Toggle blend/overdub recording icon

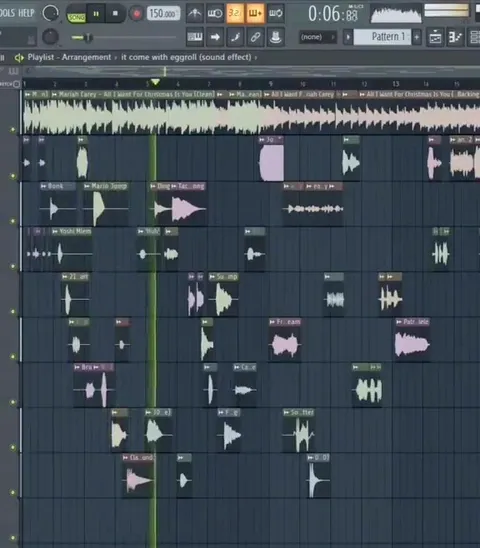[x=255, y=13]
